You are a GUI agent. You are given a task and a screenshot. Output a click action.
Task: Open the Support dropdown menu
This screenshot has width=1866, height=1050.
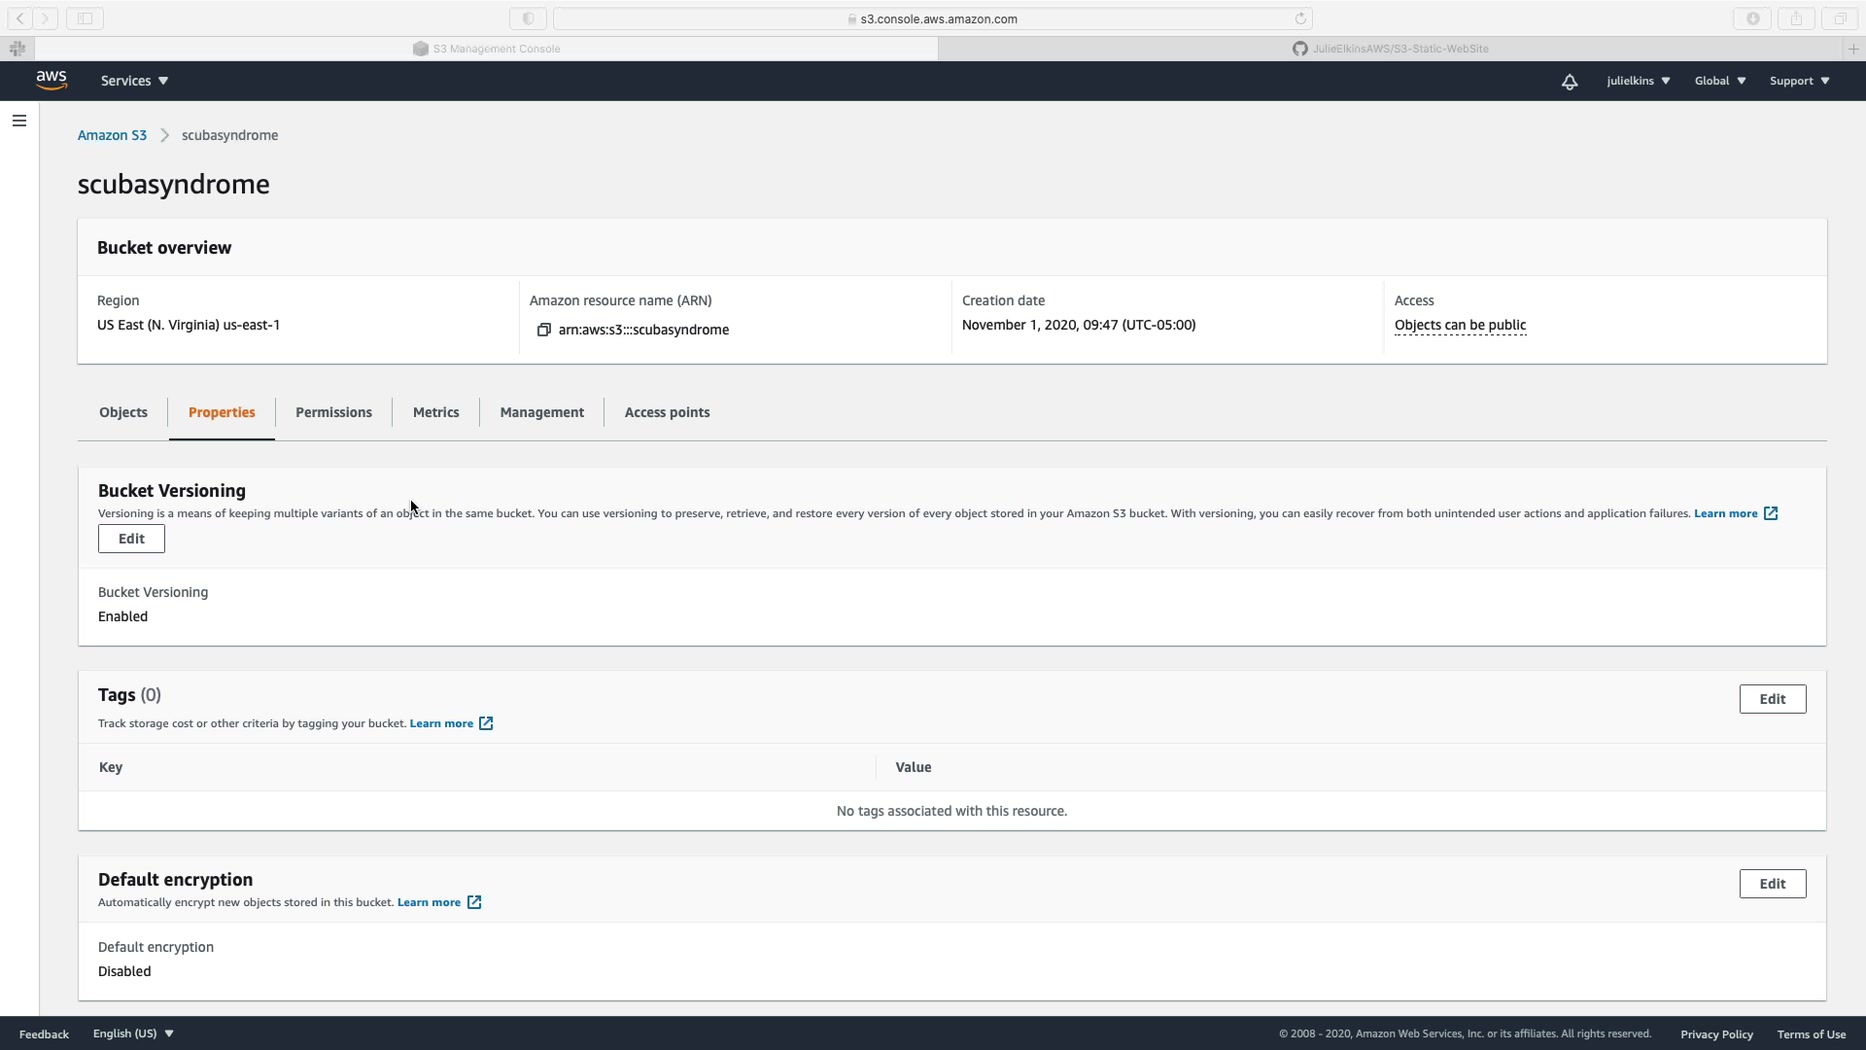tap(1799, 81)
